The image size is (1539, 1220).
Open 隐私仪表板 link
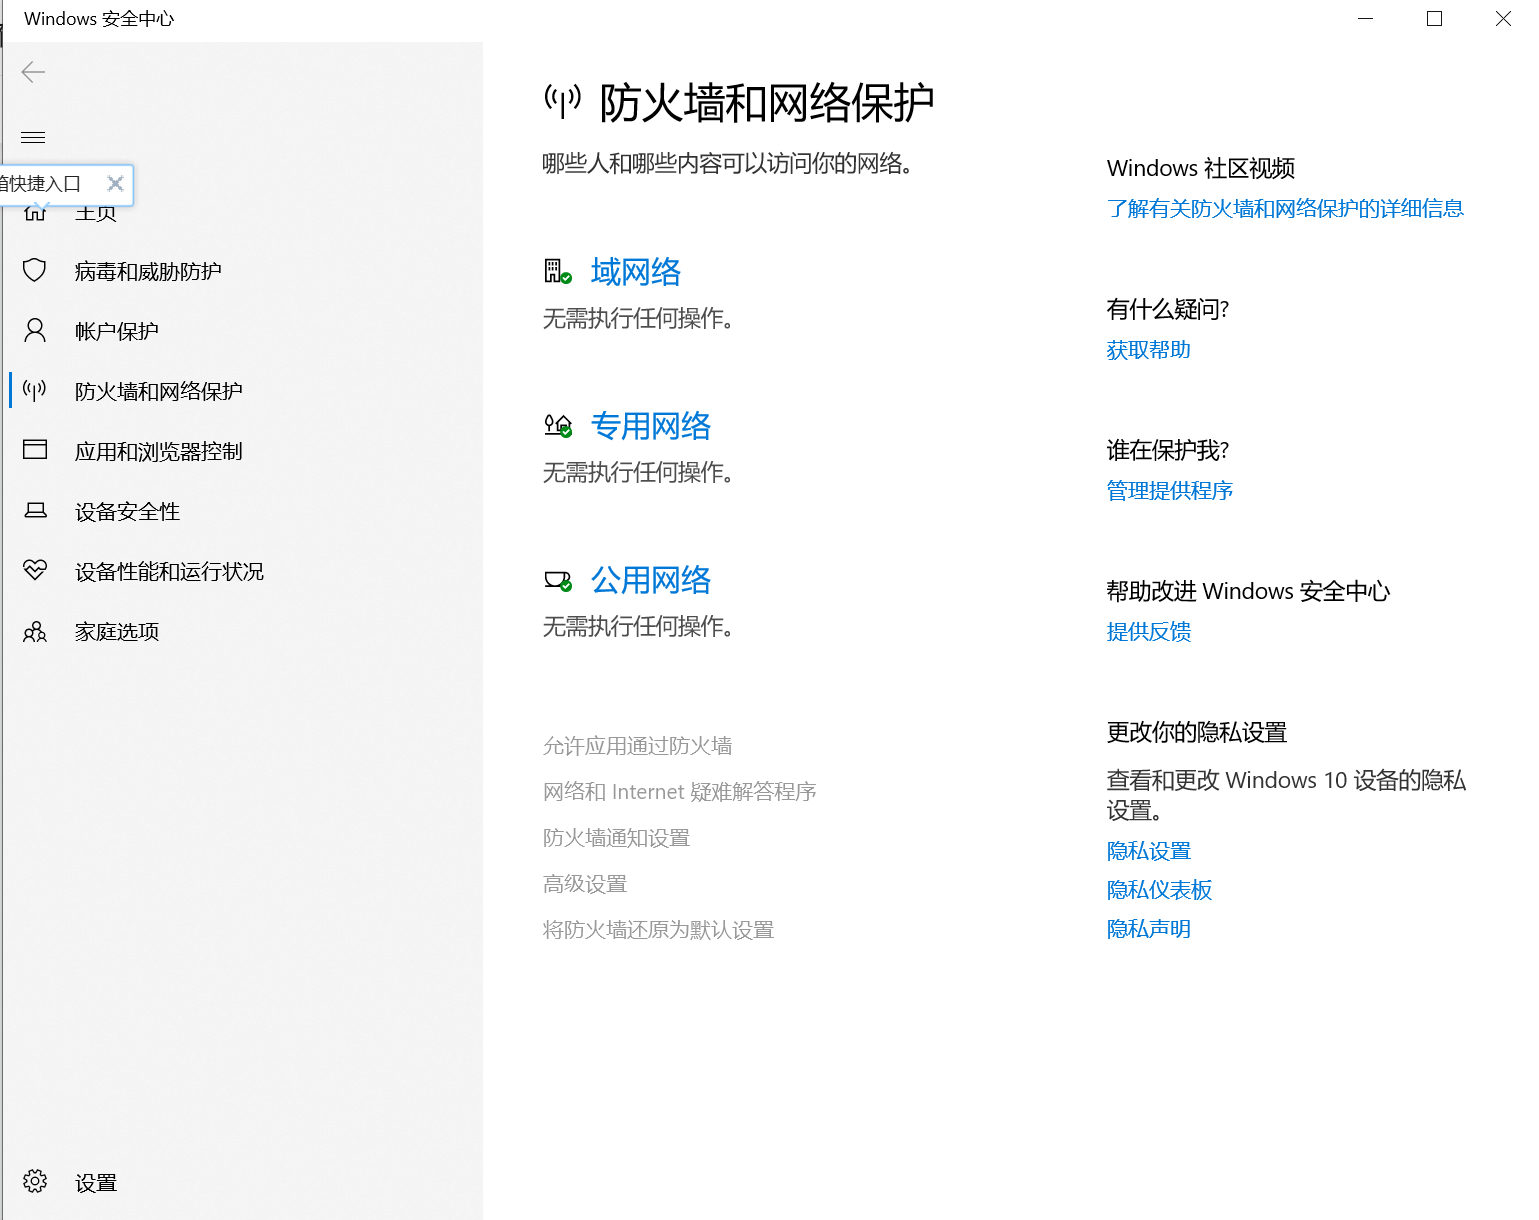(1160, 890)
